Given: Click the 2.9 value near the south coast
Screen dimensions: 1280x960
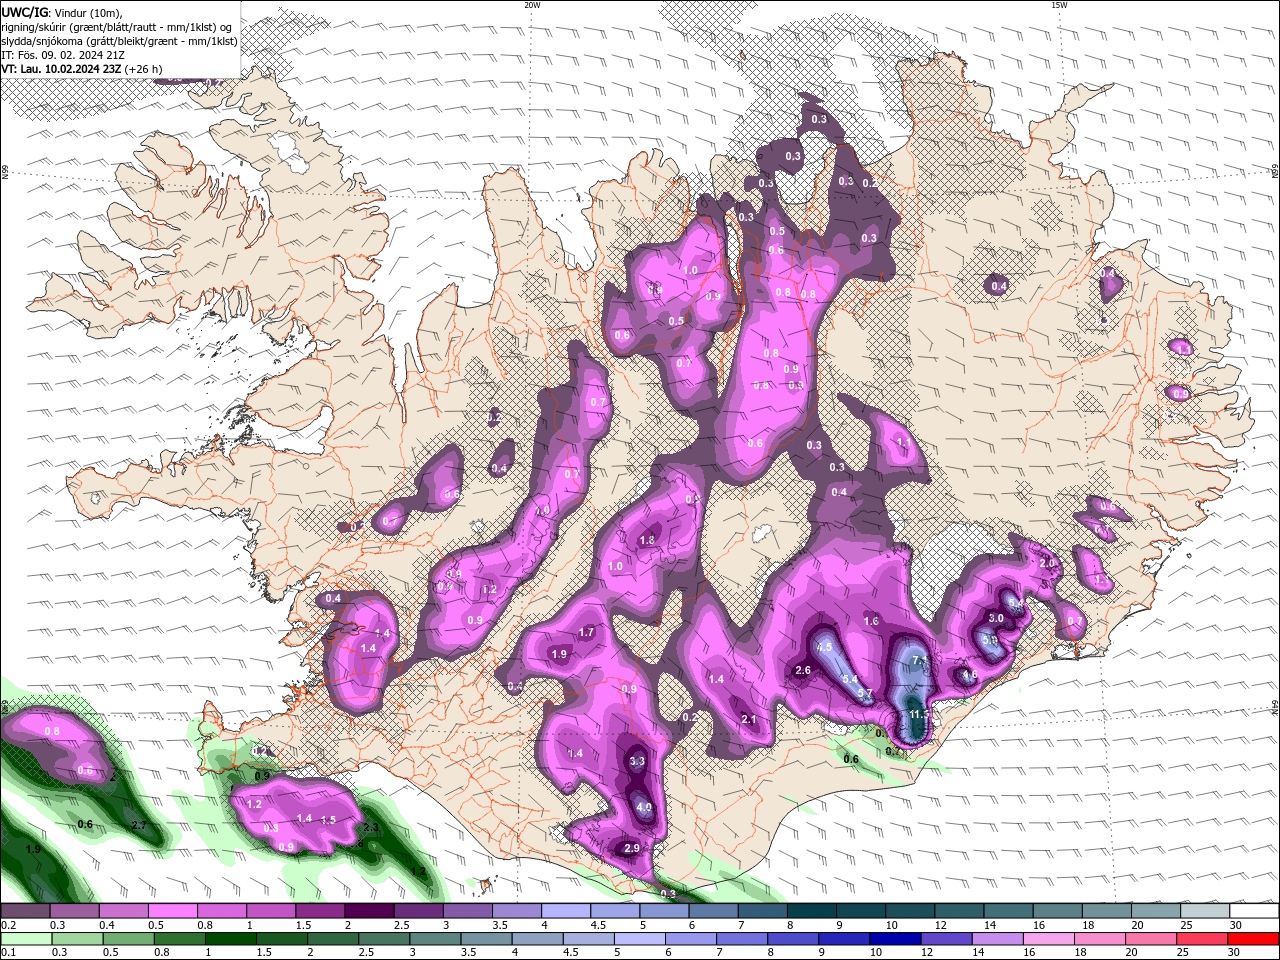Looking at the screenshot, I should (x=631, y=848).
